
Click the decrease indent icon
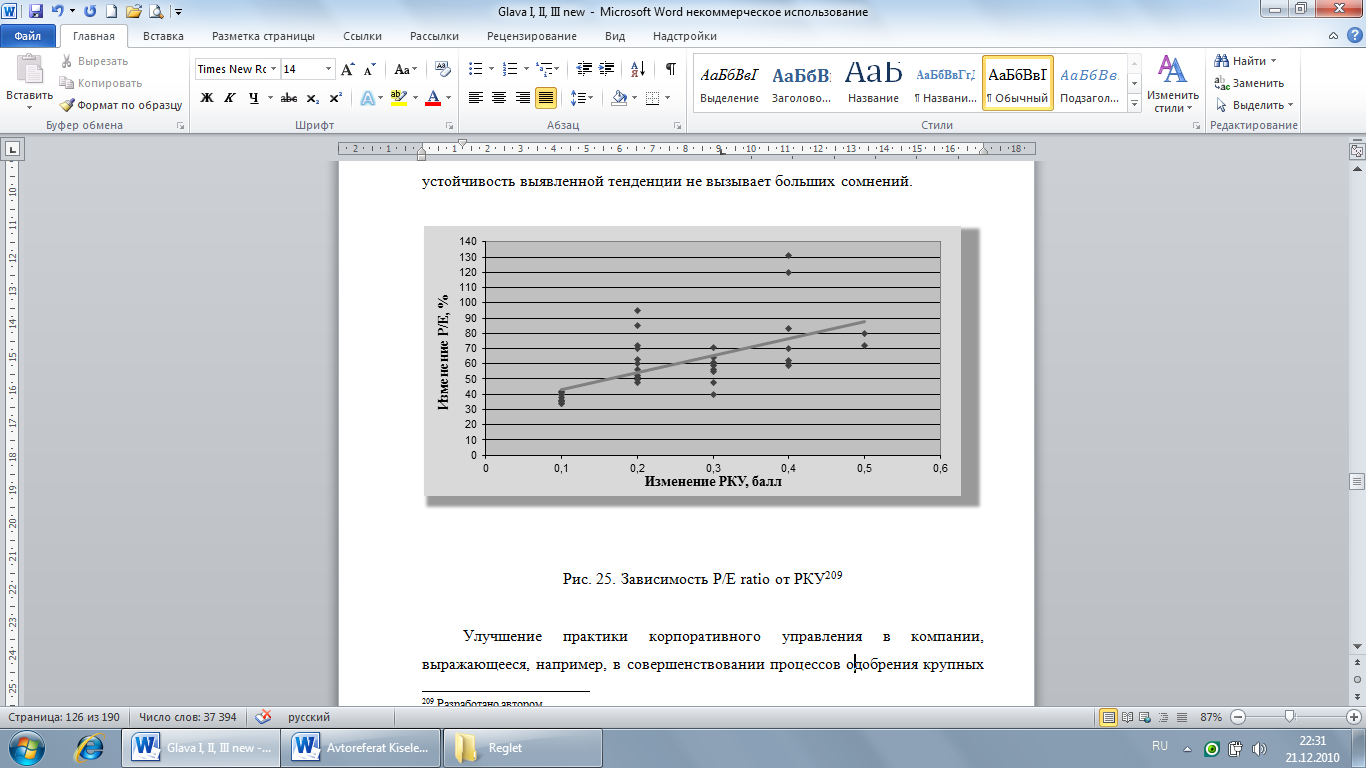click(583, 69)
